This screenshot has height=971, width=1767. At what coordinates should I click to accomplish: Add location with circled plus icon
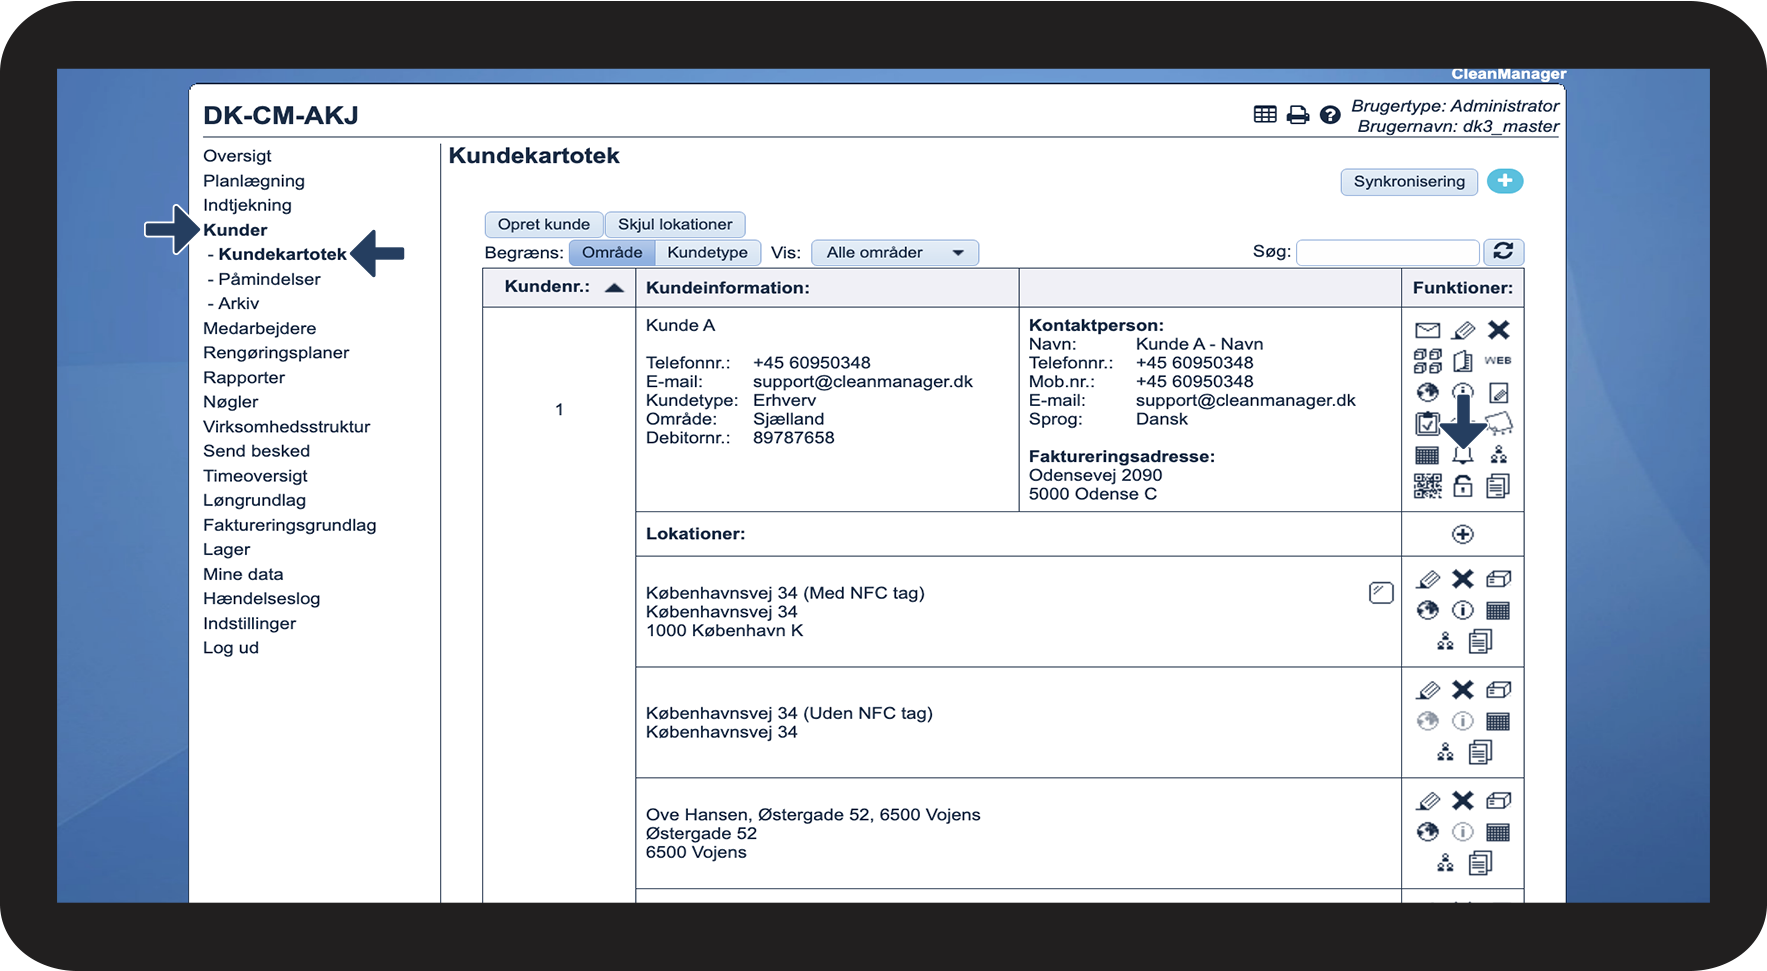1462,534
